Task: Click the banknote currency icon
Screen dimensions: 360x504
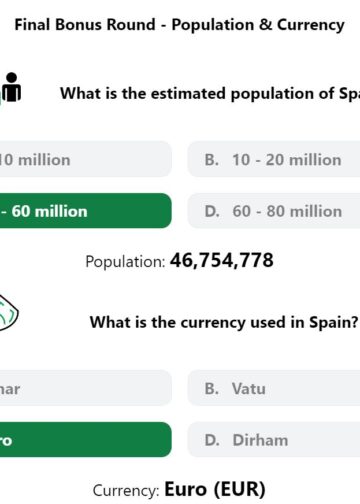Action: [x=9, y=312]
